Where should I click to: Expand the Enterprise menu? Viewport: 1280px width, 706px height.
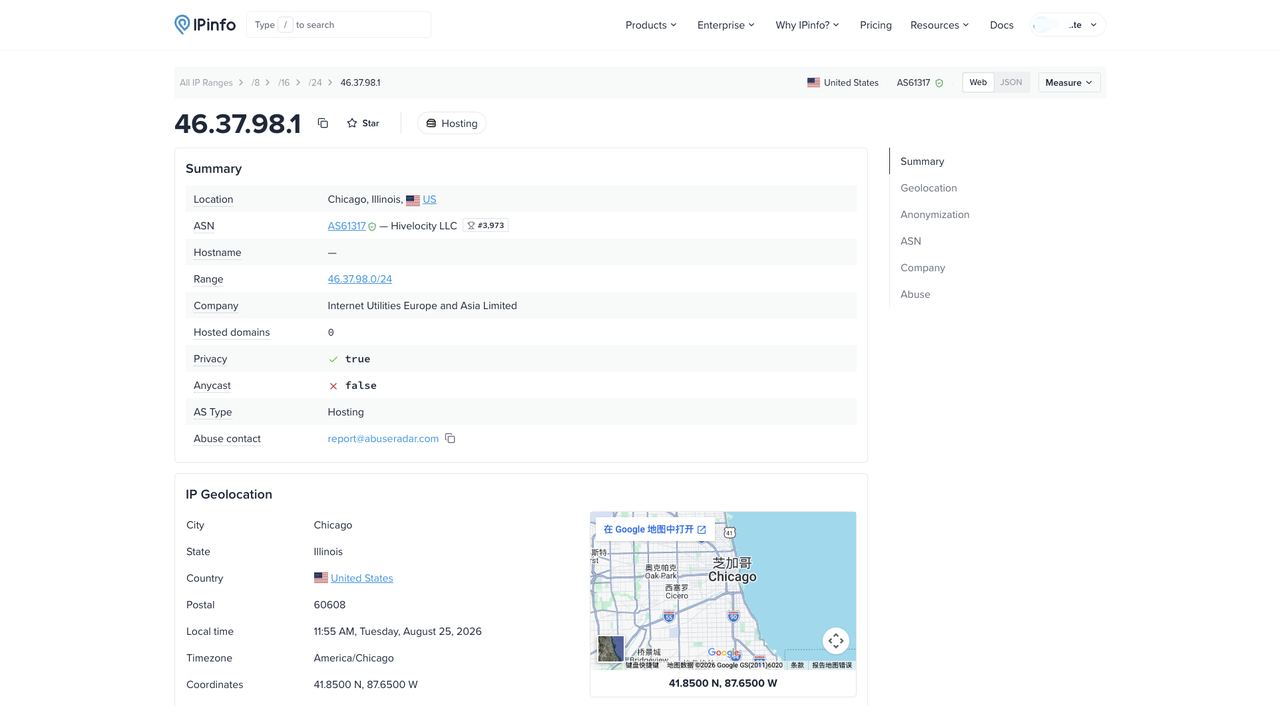coord(726,25)
